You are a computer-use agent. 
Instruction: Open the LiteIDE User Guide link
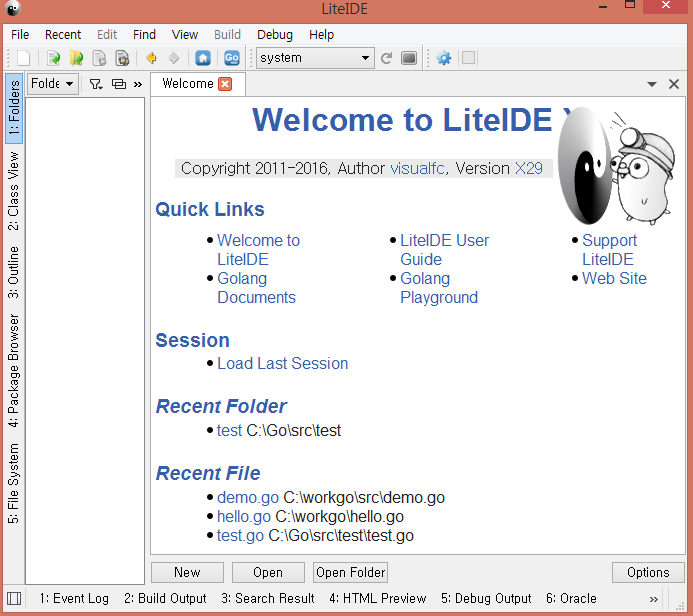[445, 250]
